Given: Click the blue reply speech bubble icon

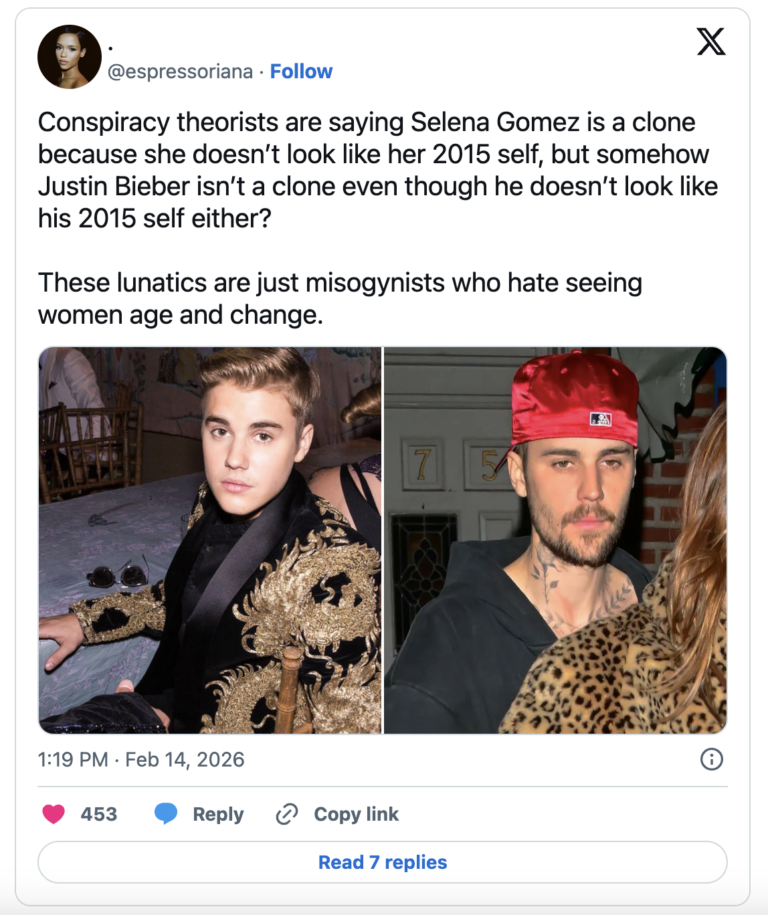Looking at the screenshot, I should [166, 814].
